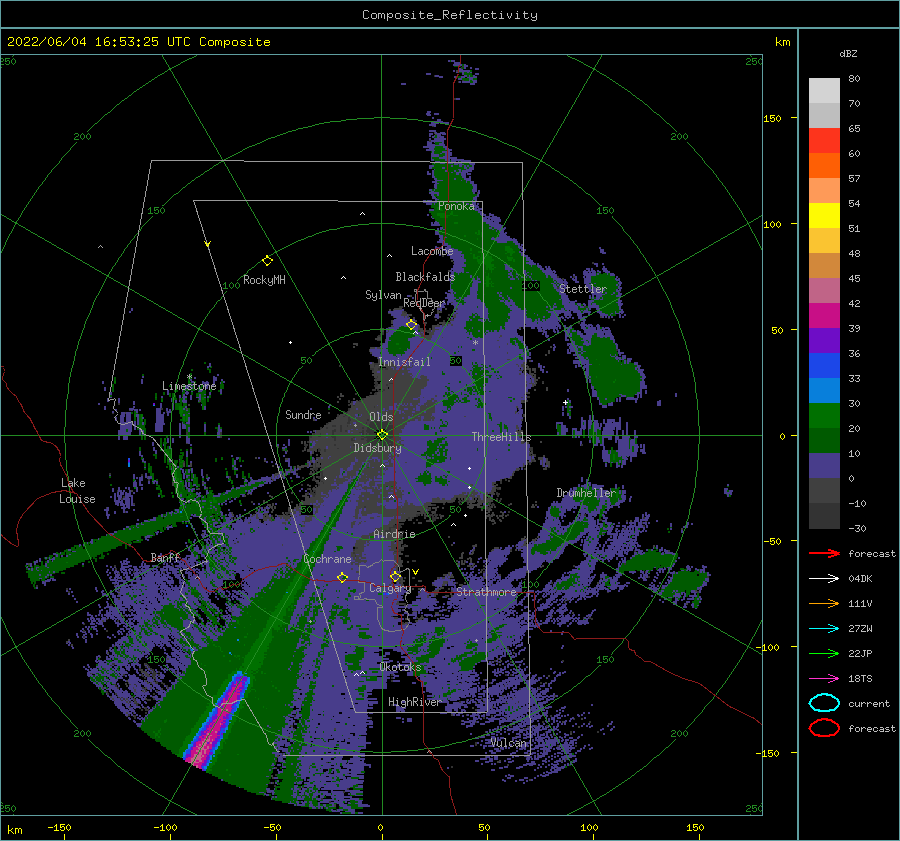Click the Airdrie label on map
This screenshot has height=841, width=900.
(394, 534)
